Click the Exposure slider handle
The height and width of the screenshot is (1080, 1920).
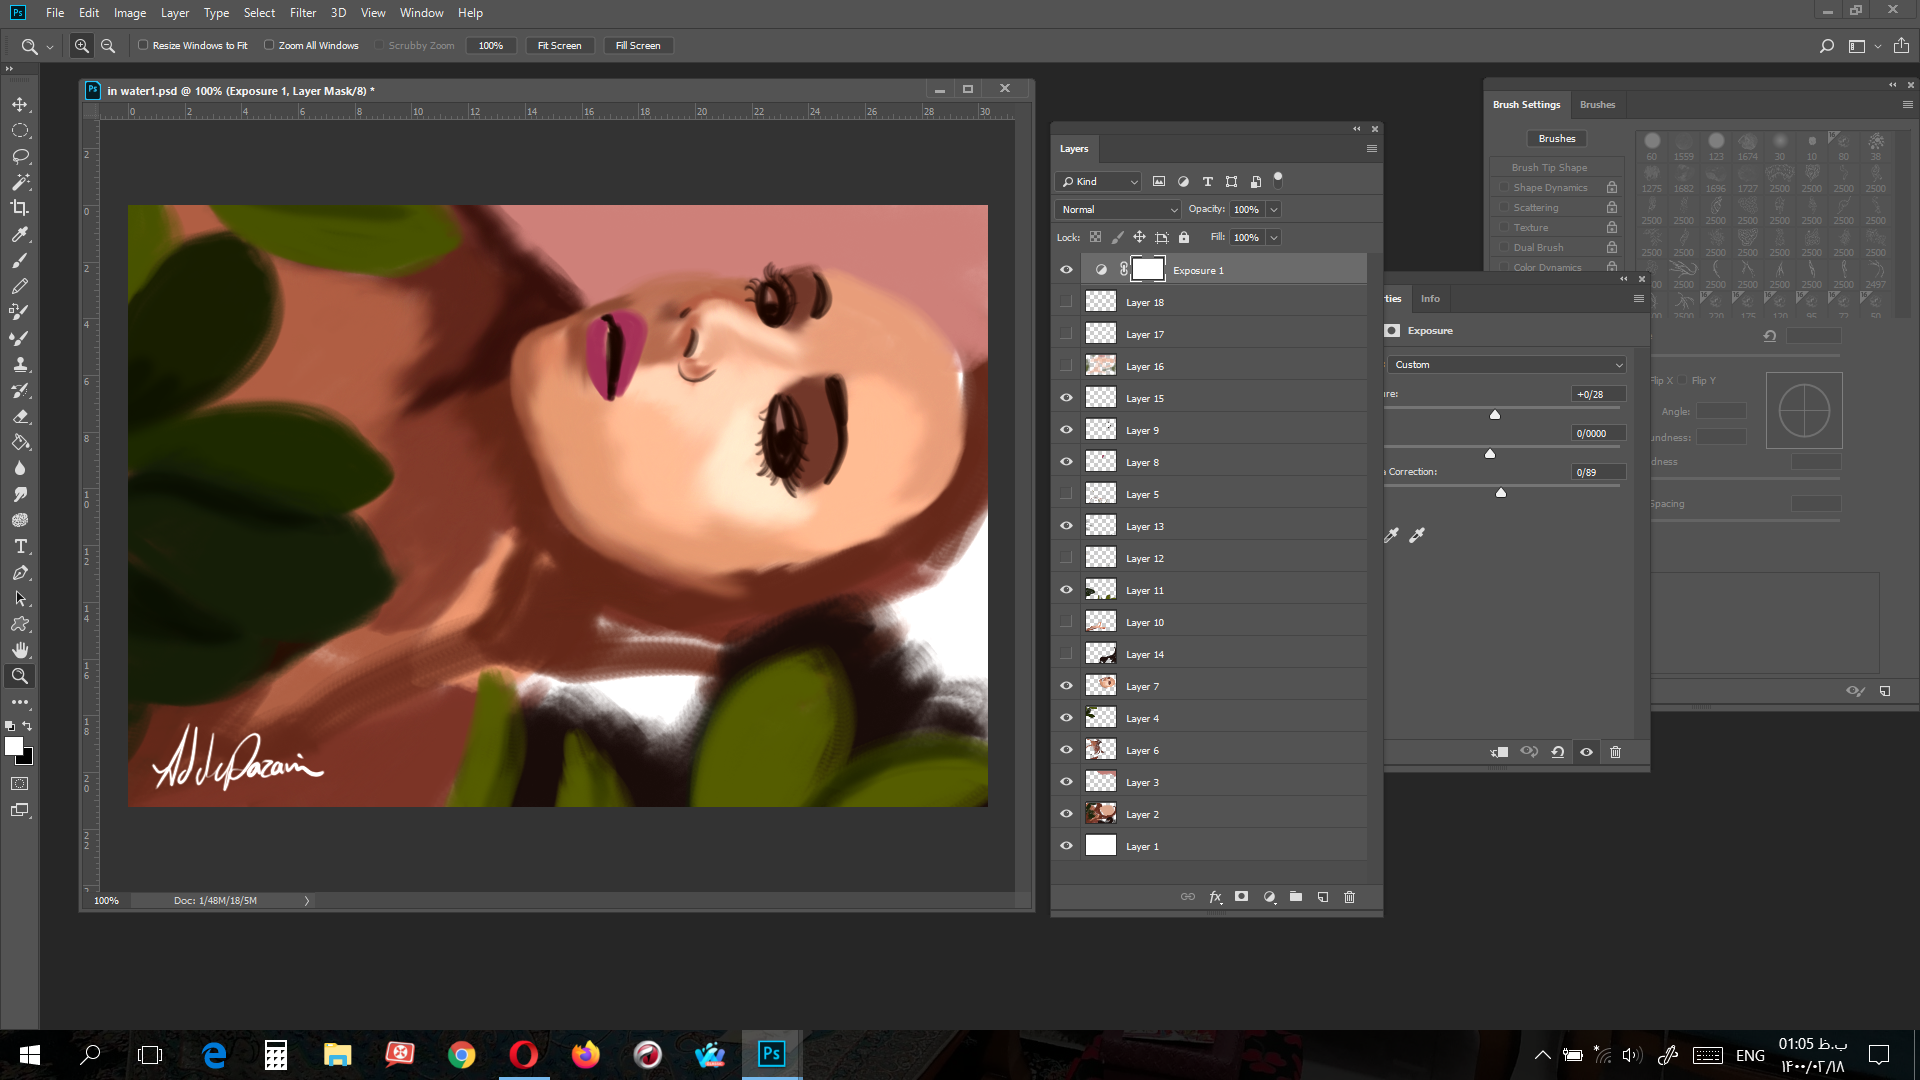click(1495, 415)
